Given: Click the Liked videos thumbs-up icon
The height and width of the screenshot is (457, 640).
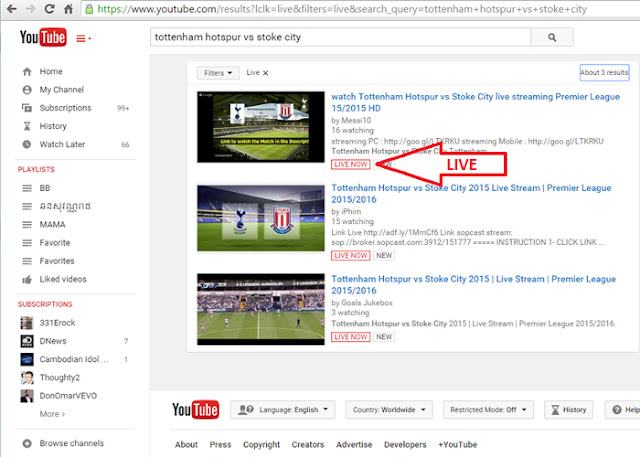Looking at the screenshot, I should pyautogui.click(x=27, y=280).
